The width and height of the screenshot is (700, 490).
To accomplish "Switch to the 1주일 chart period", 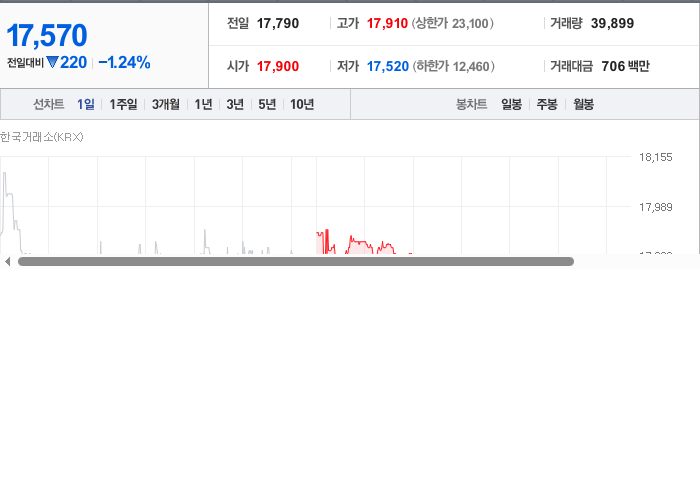I will coord(123,104).
